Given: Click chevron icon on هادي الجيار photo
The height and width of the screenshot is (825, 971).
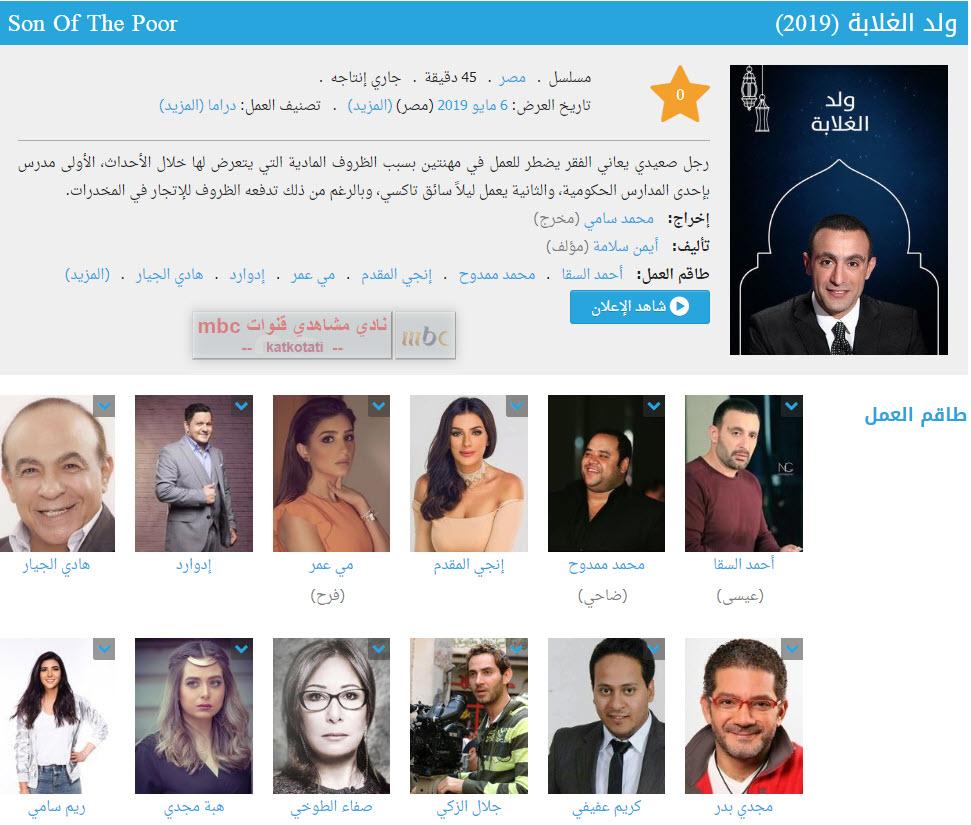Looking at the screenshot, I should pos(104,406).
